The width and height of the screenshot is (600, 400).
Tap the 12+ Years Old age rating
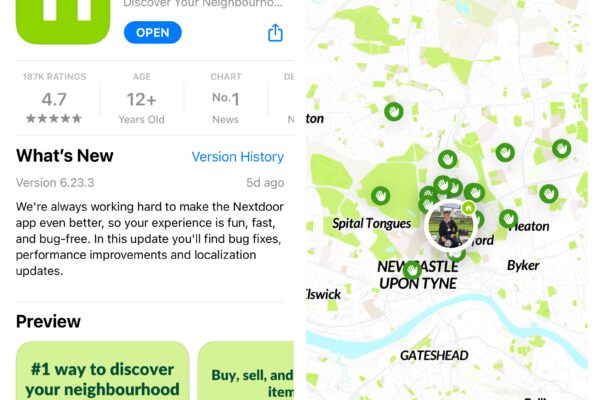[x=142, y=100]
